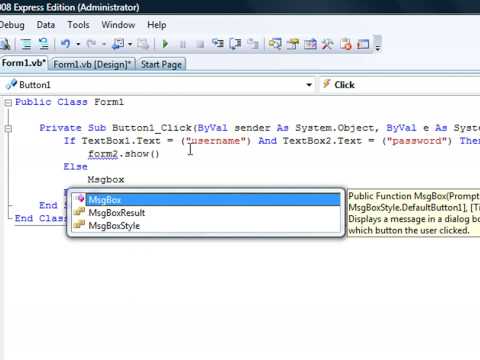Image resolution: width=480 pixels, height=360 pixels.
Task: Click the Break All pause icon
Action: (183, 44)
